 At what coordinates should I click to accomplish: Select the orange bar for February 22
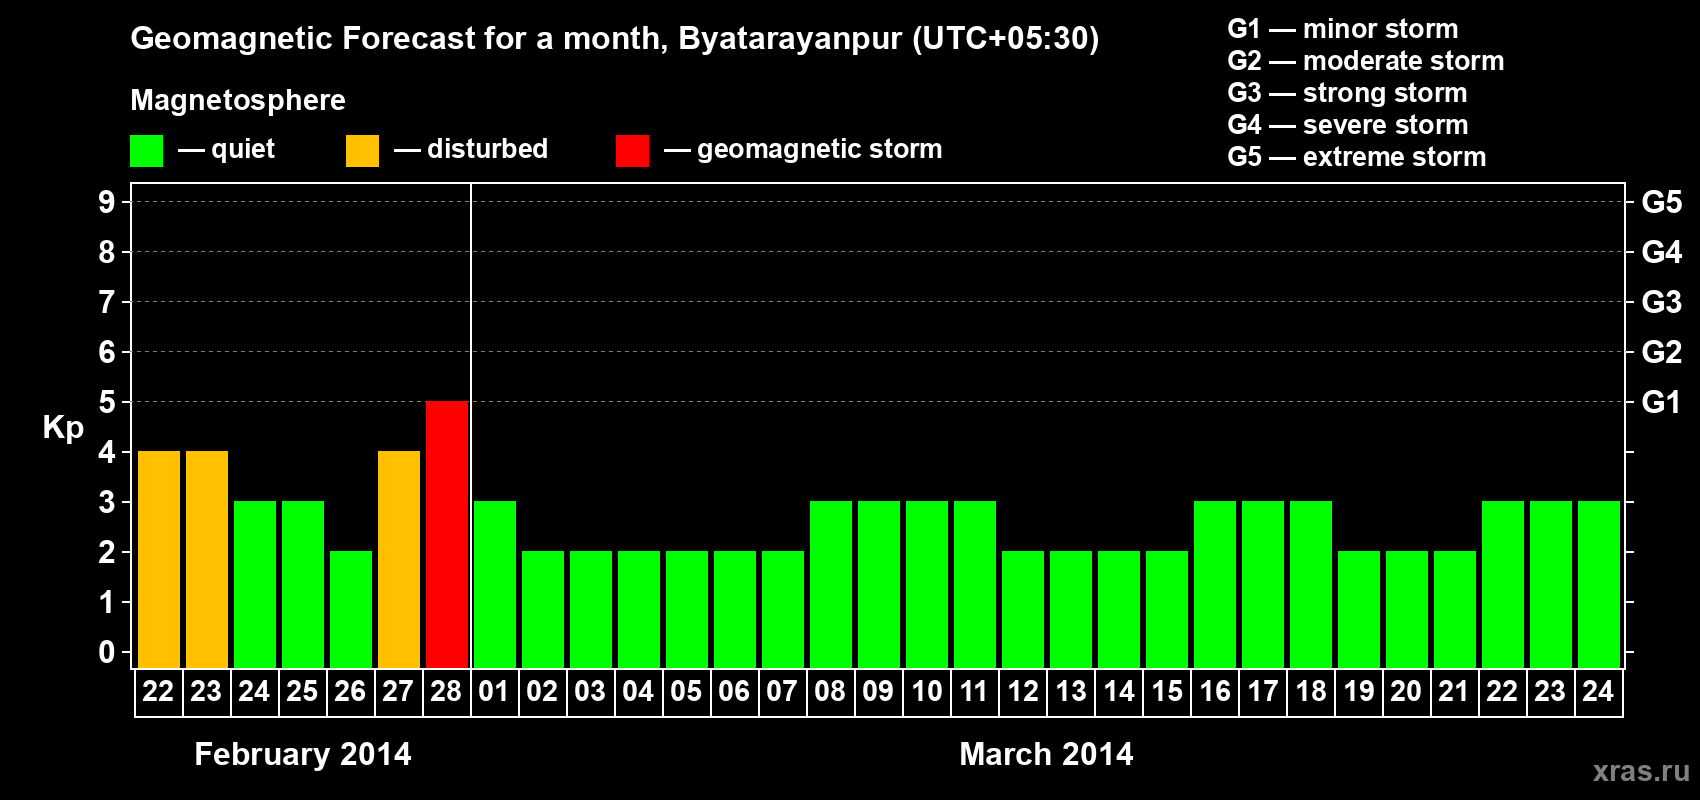pyautogui.click(x=159, y=559)
